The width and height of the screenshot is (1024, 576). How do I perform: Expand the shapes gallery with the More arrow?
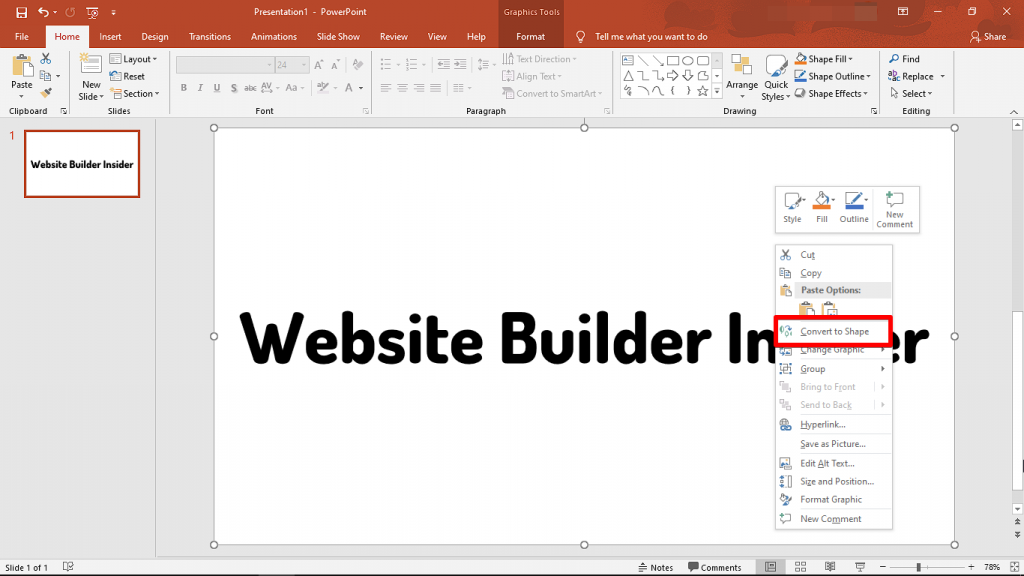(x=716, y=91)
